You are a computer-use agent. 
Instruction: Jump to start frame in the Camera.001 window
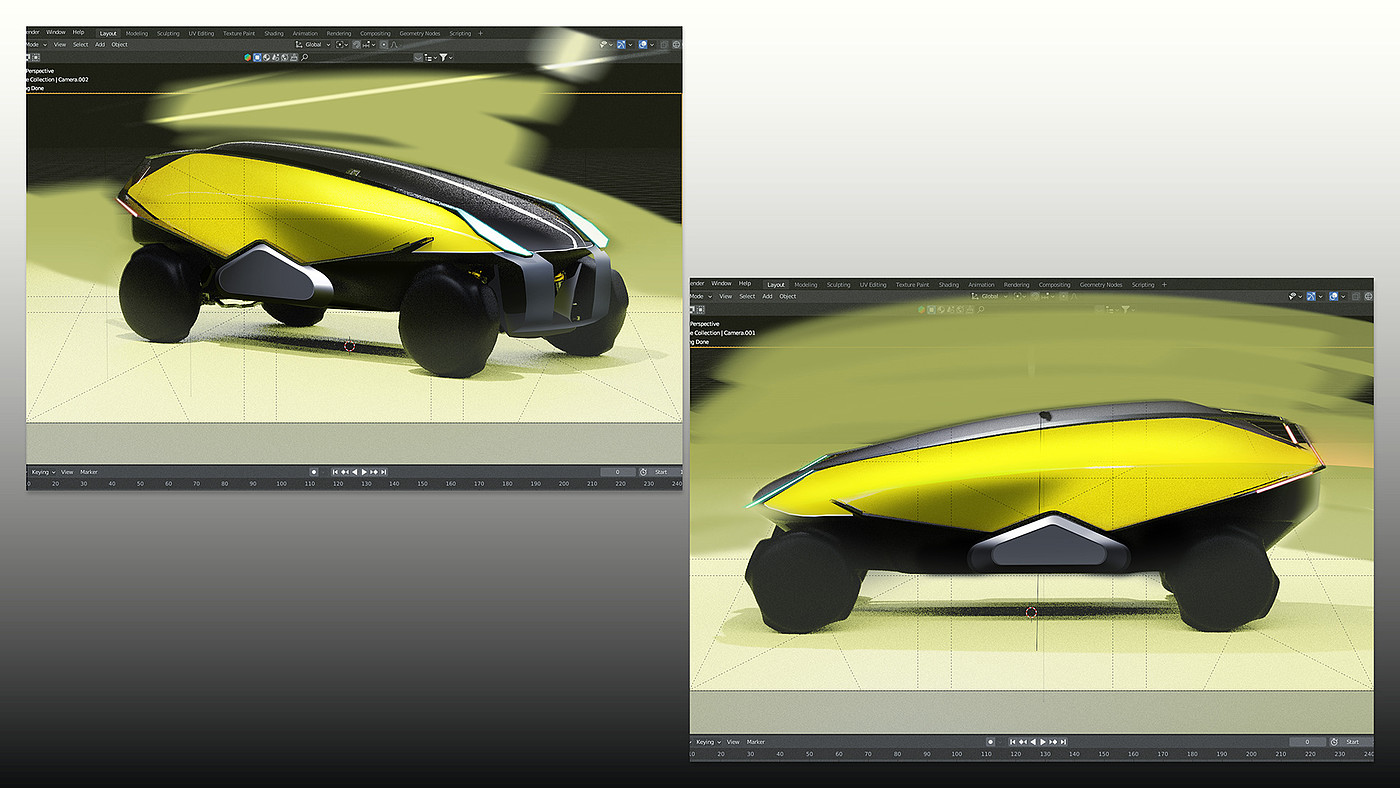pos(1013,742)
